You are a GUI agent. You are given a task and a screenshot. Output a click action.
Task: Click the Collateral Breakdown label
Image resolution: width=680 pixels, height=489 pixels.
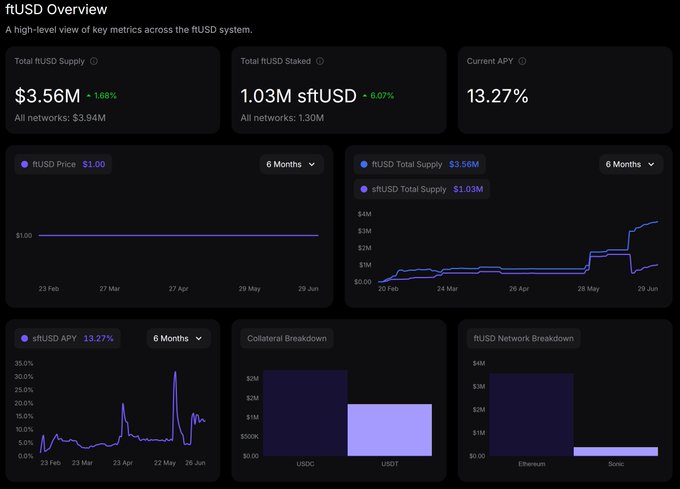[287, 338]
